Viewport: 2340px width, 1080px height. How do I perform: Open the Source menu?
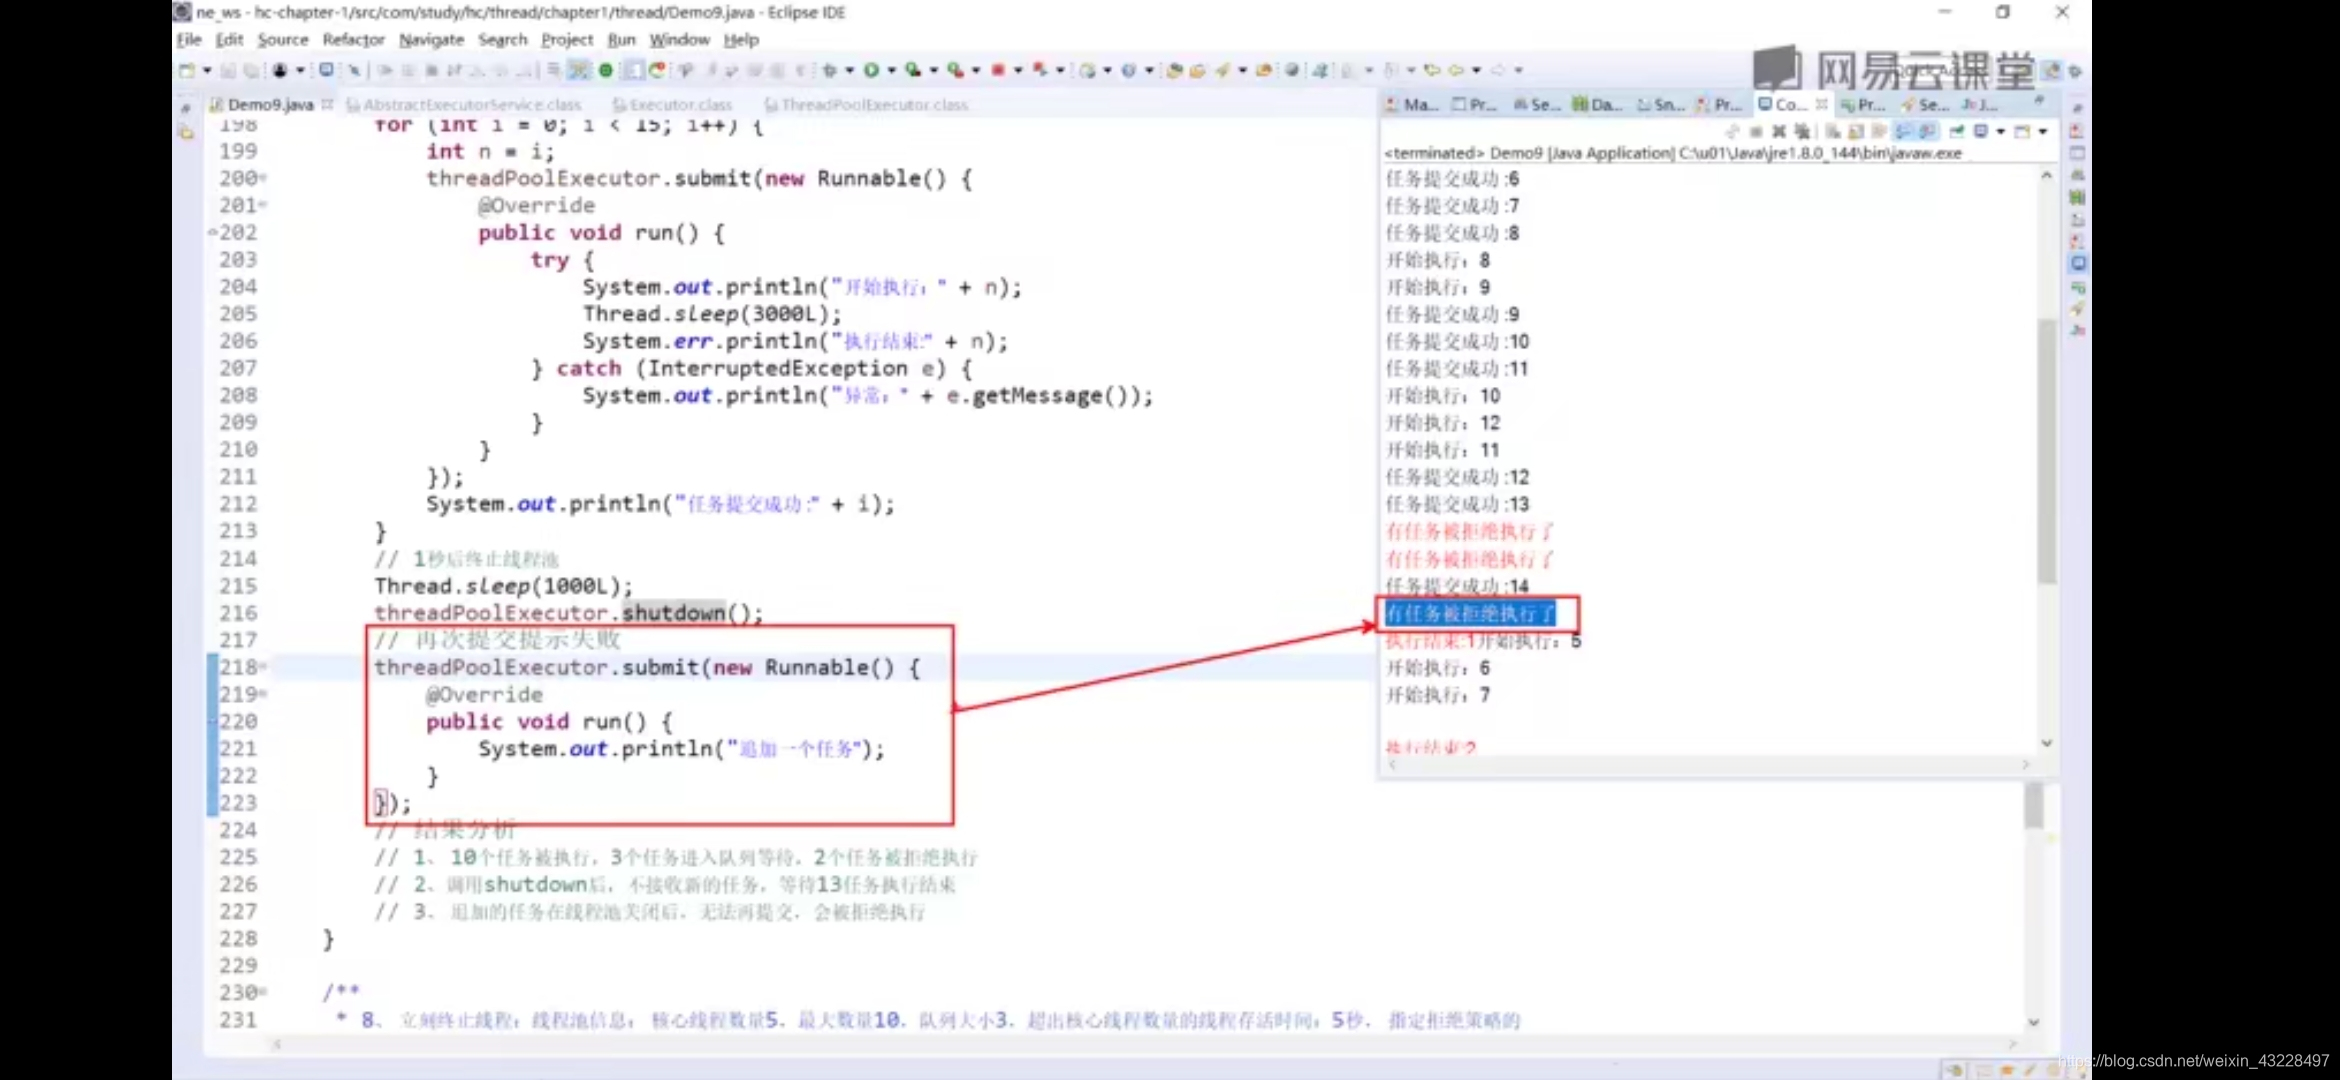pyautogui.click(x=283, y=39)
